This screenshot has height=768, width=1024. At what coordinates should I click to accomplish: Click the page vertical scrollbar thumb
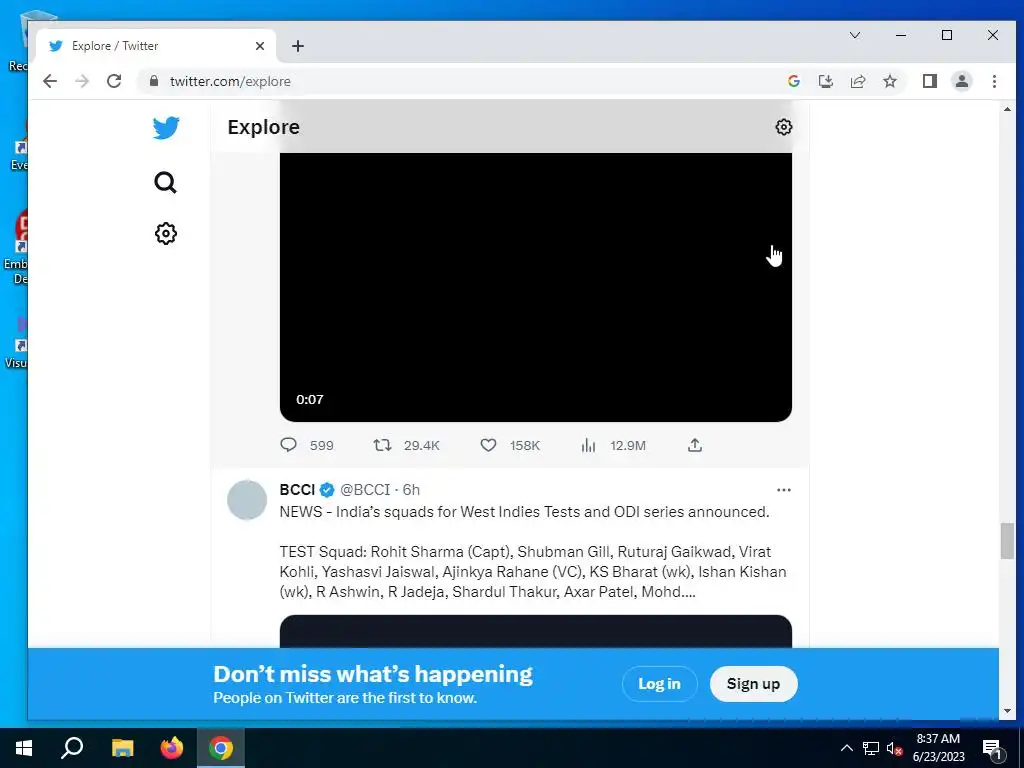click(1006, 541)
